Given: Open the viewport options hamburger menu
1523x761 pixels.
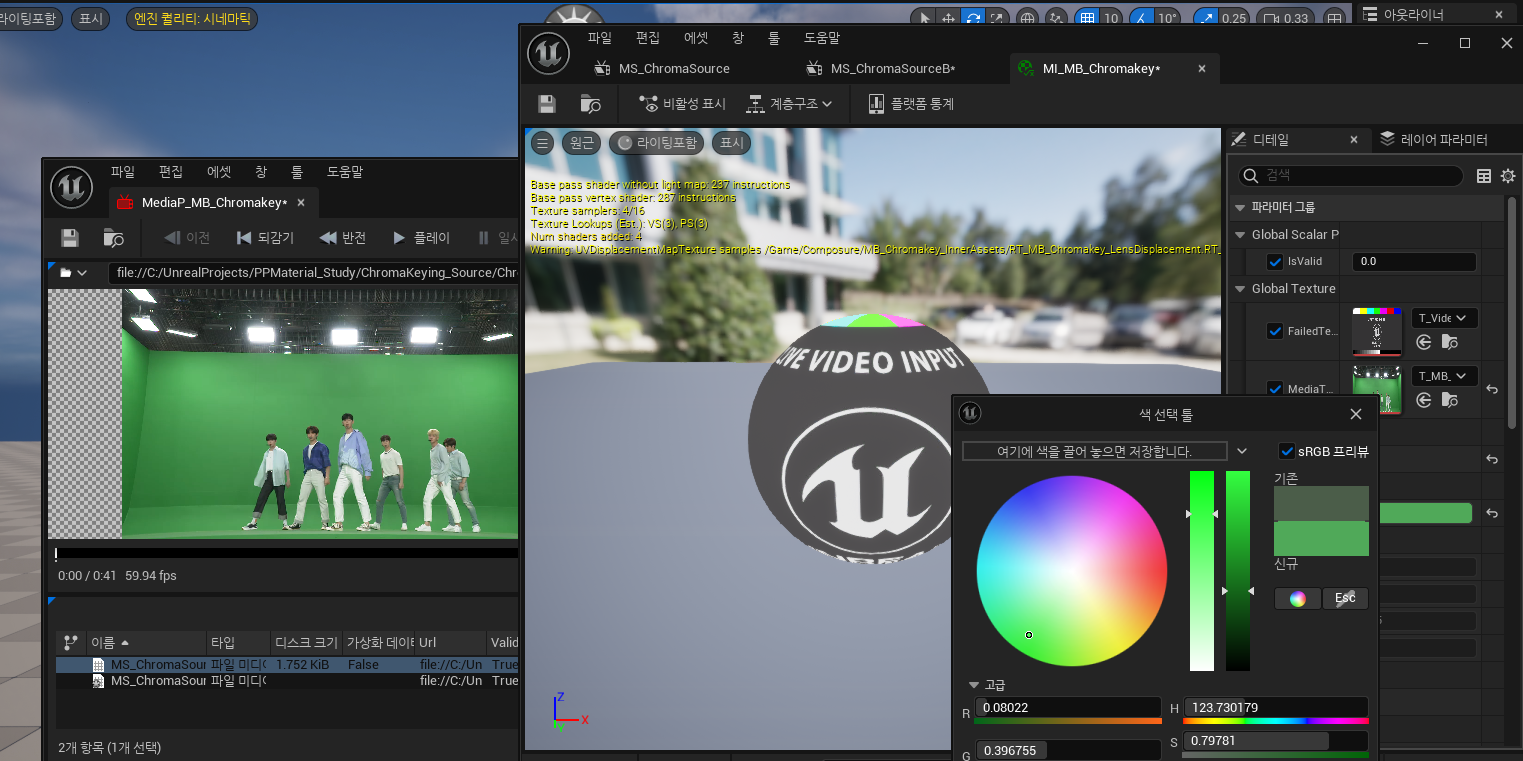Looking at the screenshot, I should pos(542,143).
